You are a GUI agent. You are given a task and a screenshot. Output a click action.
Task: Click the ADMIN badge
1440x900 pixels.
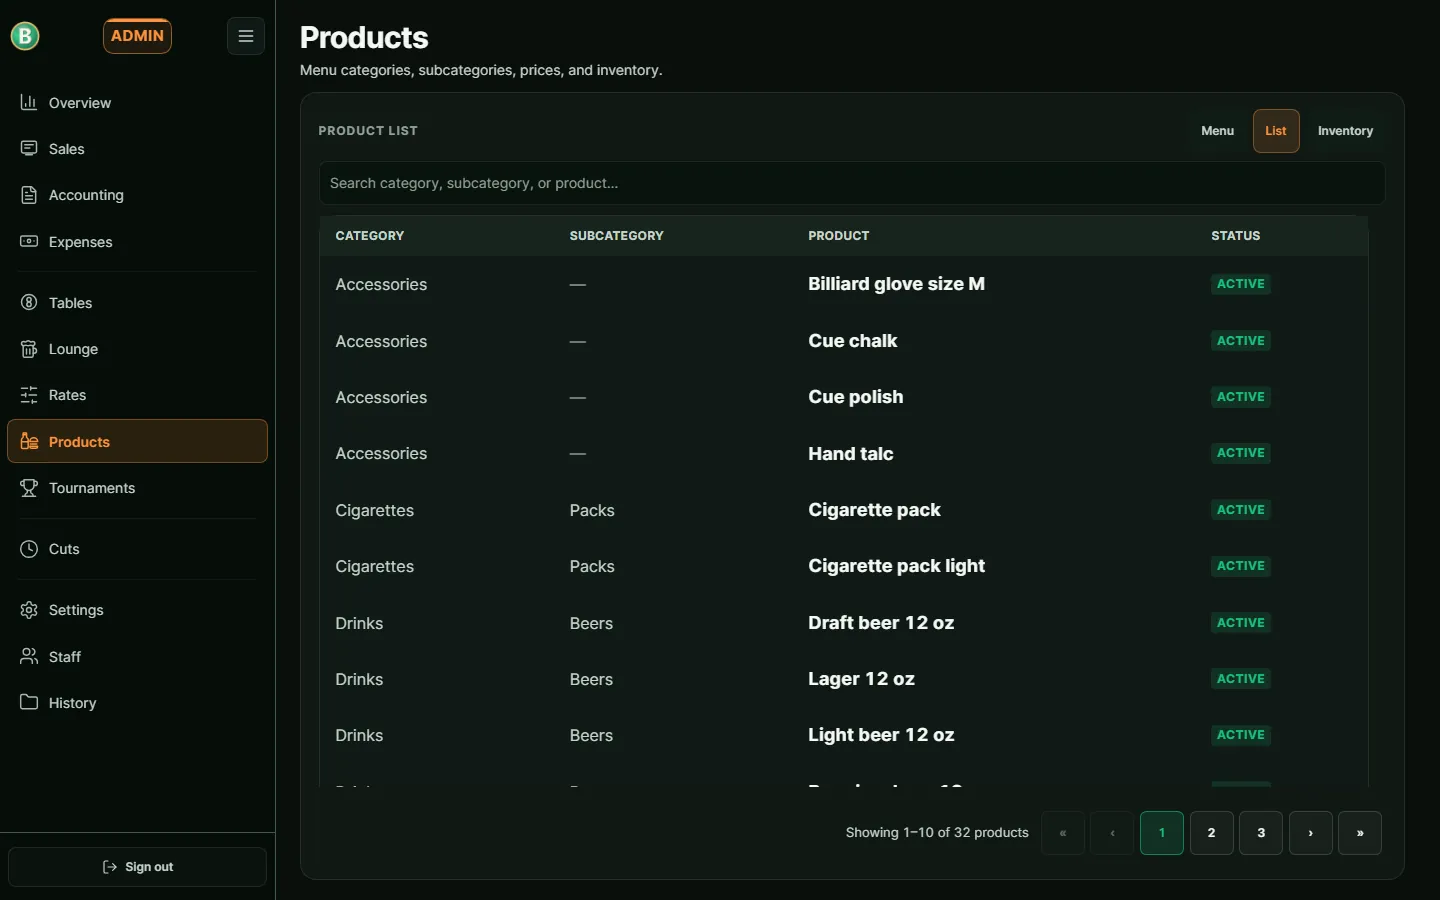tap(137, 36)
